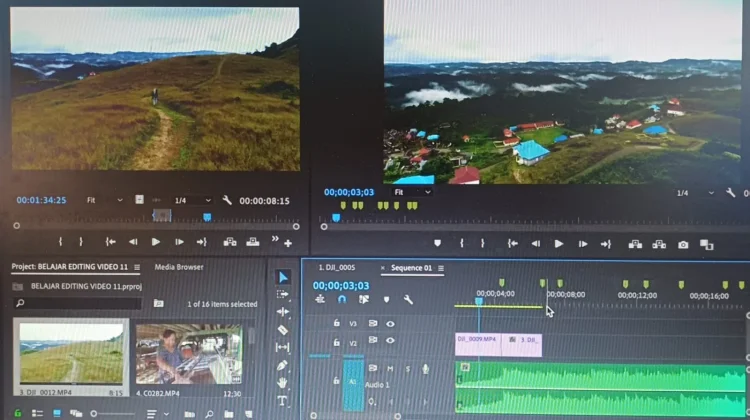750x420 pixels.
Task: Toggle V2 track lock
Action: click(337, 343)
